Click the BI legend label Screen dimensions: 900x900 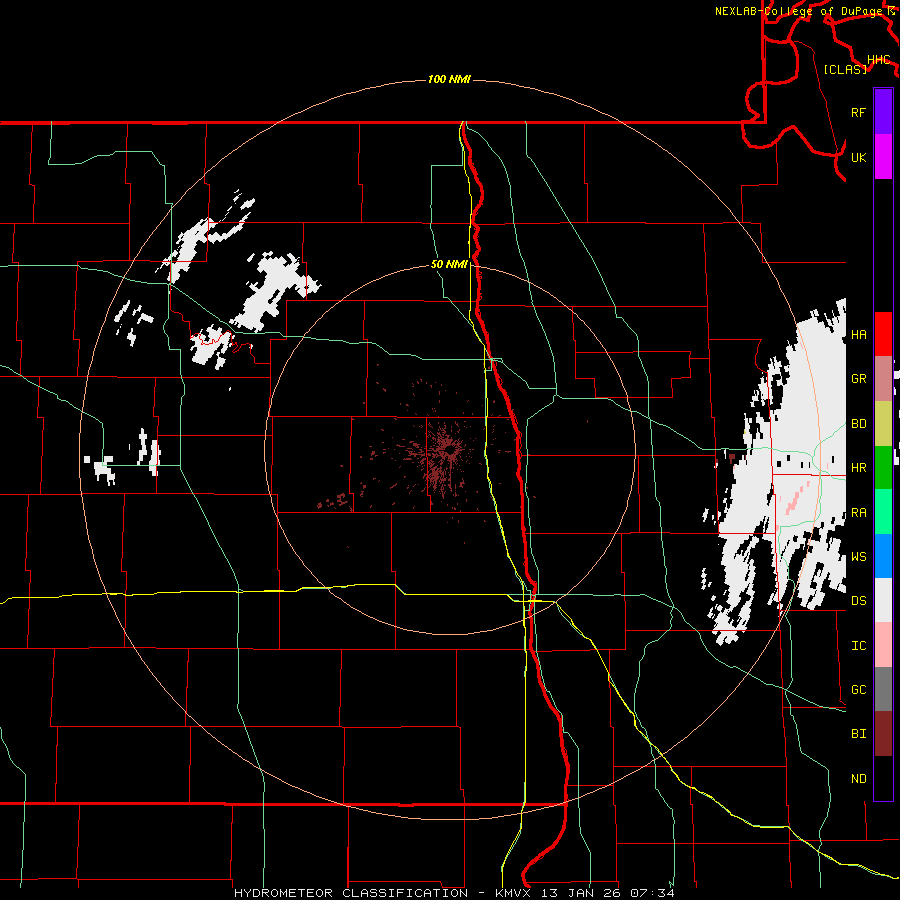(858, 734)
